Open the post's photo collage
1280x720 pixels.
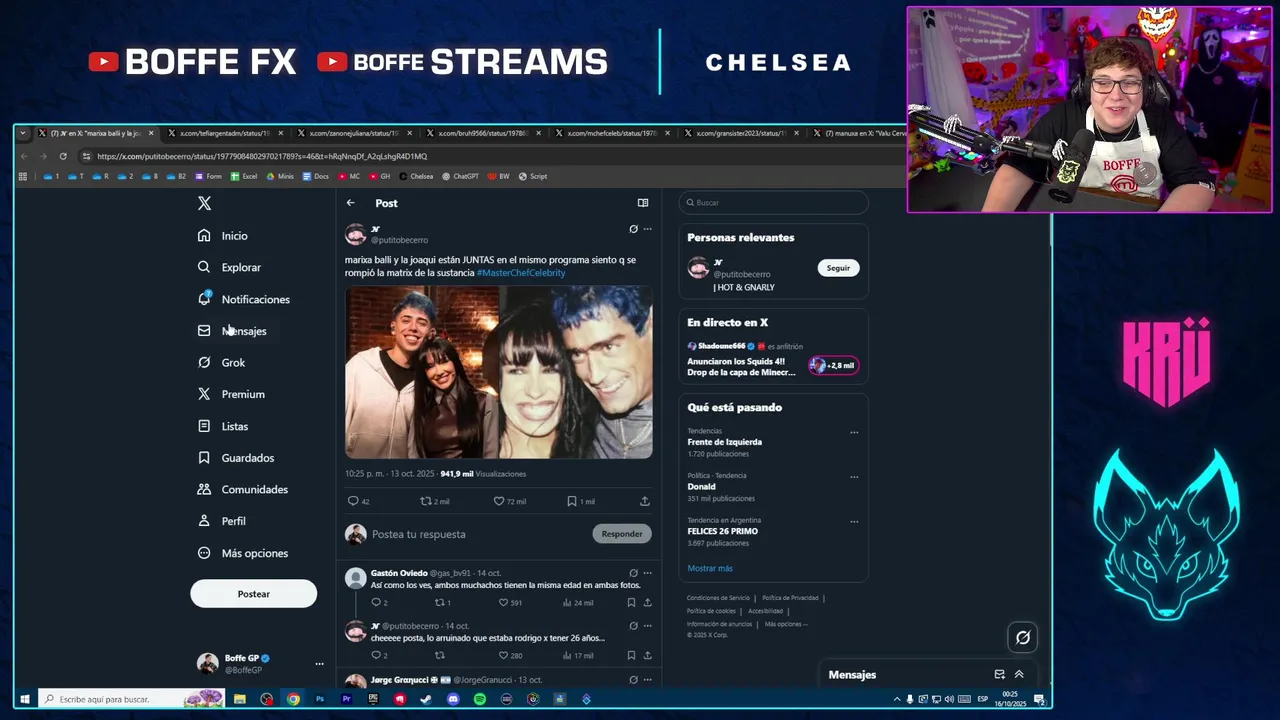coord(499,372)
